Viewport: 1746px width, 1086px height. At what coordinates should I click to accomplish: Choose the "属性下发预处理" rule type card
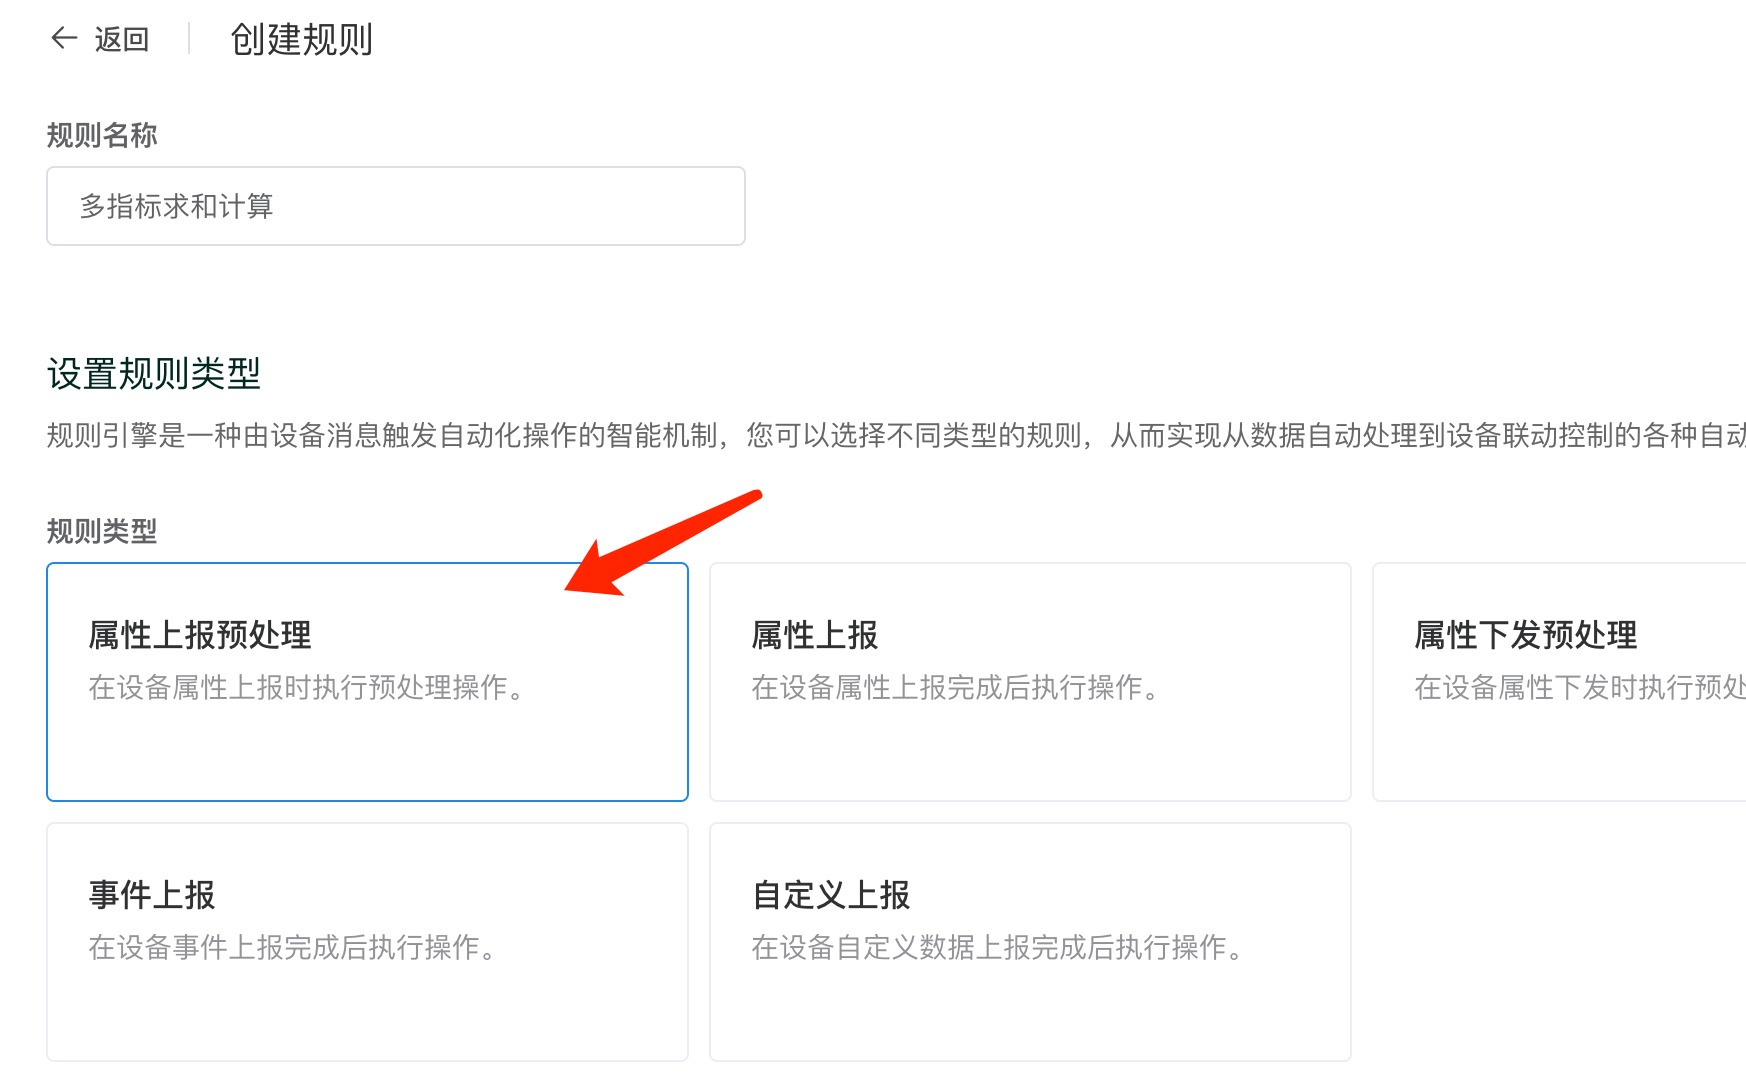pos(1560,740)
